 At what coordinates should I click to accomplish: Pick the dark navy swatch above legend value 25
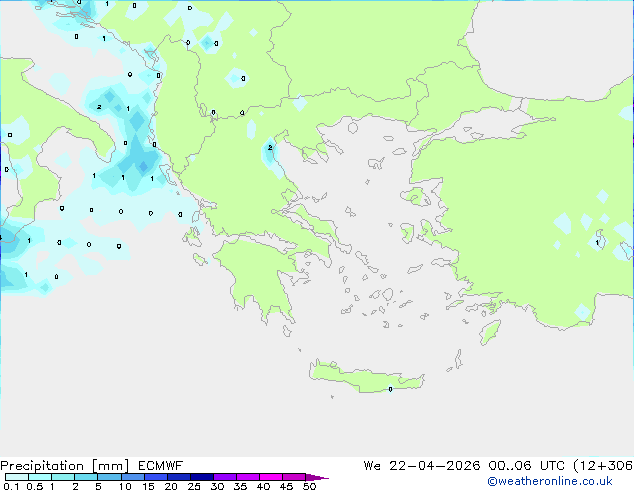tap(202, 477)
